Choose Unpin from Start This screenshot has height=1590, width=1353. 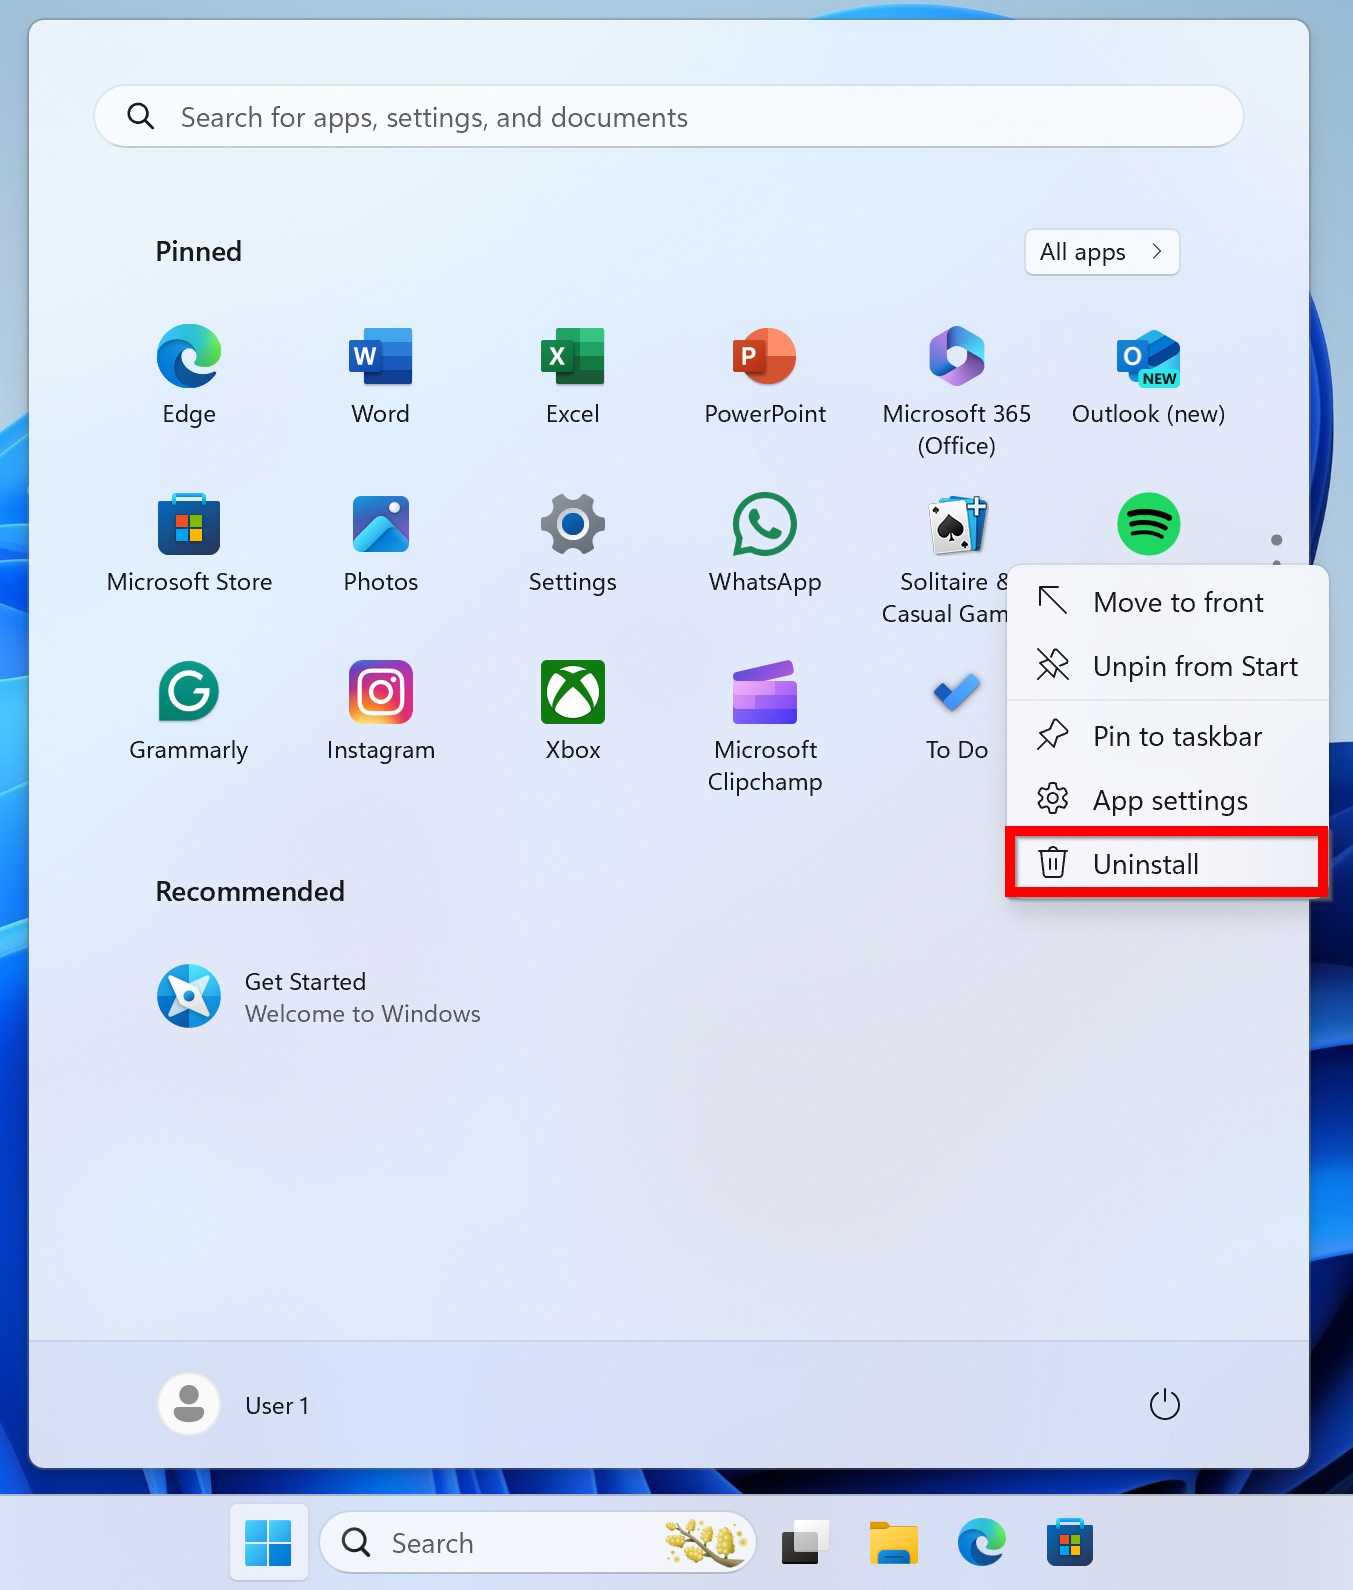tap(1168, 666)
